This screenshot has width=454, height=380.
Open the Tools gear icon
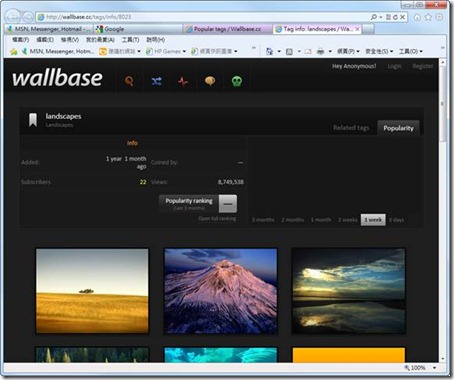(439, 17)
